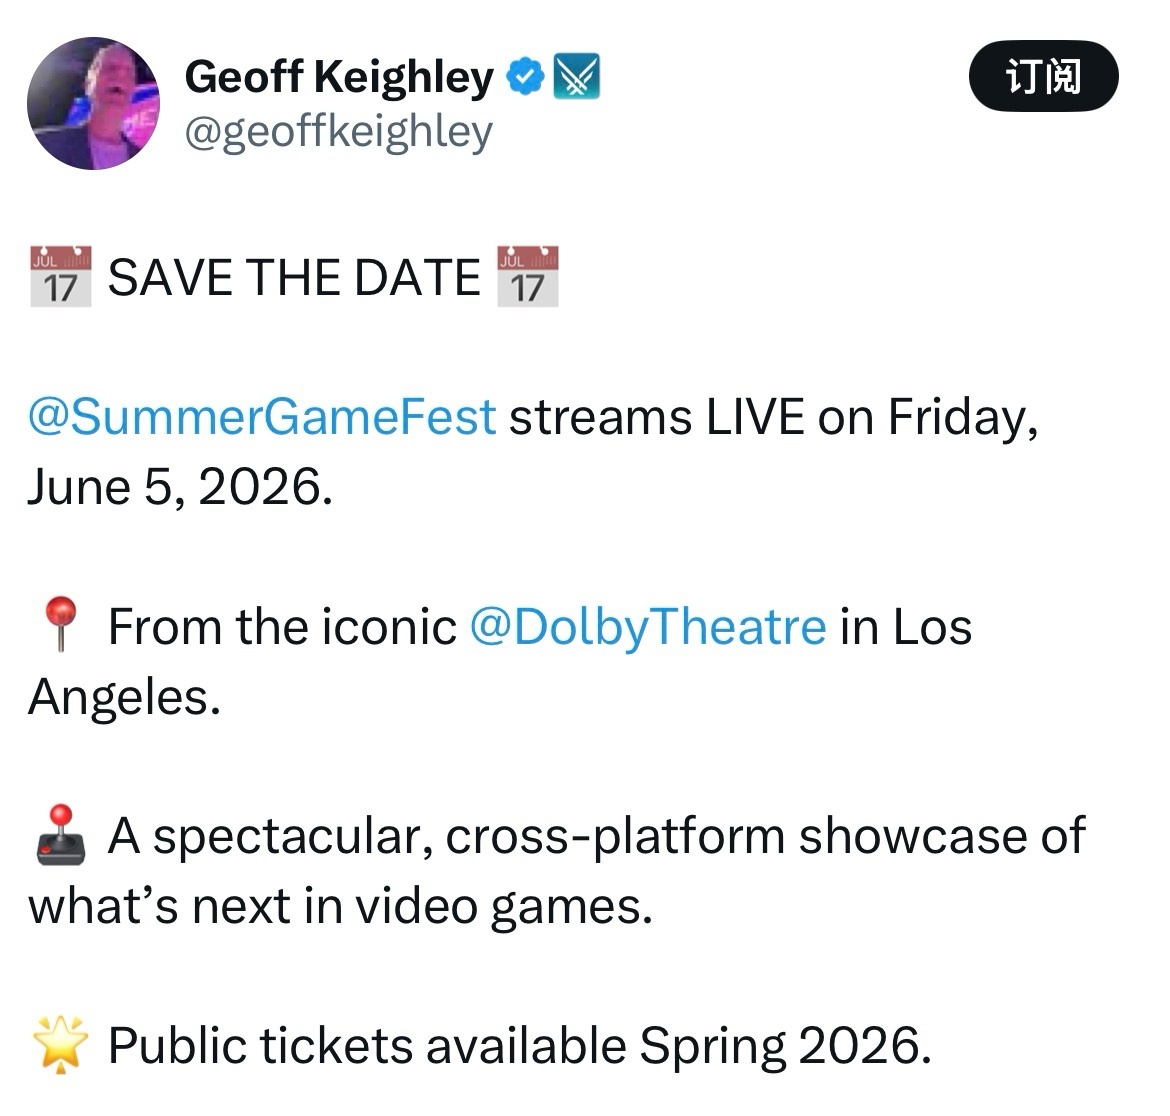Screen dimensions: 1170x1116
Task: Click the Geoff Keighley display name
Action: pos(338,77)
